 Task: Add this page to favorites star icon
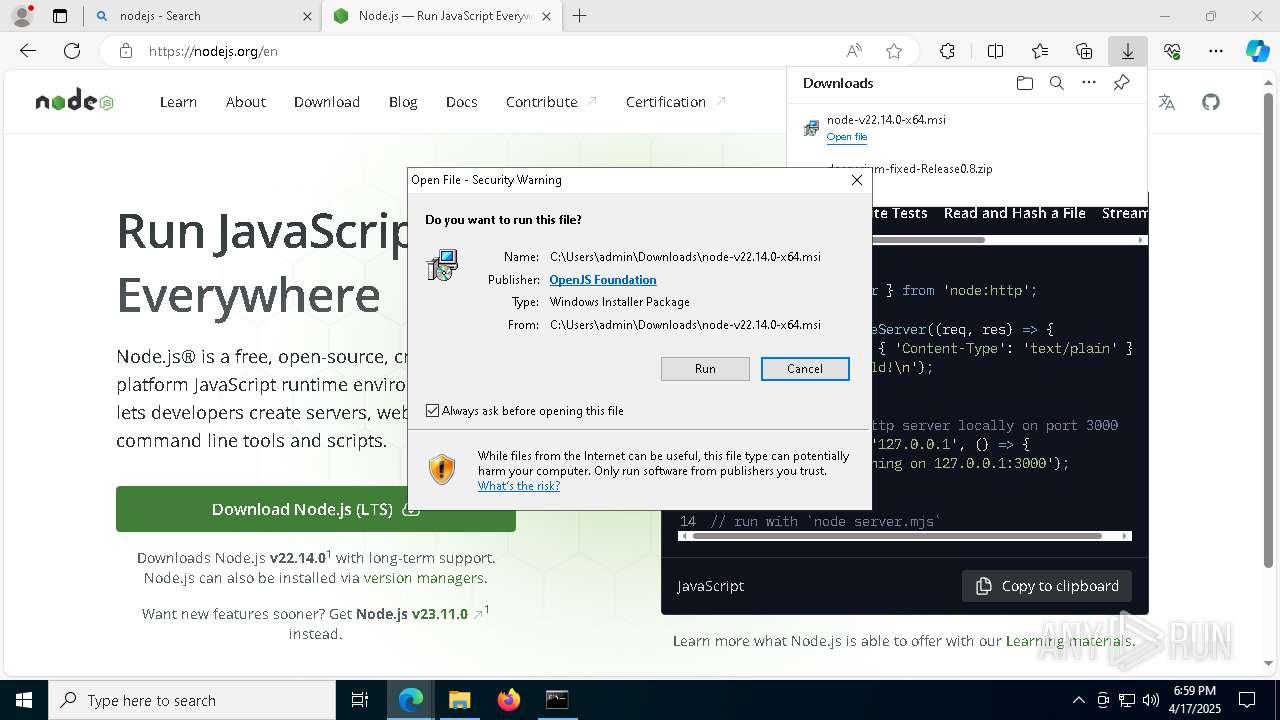[x=894, y=51]
